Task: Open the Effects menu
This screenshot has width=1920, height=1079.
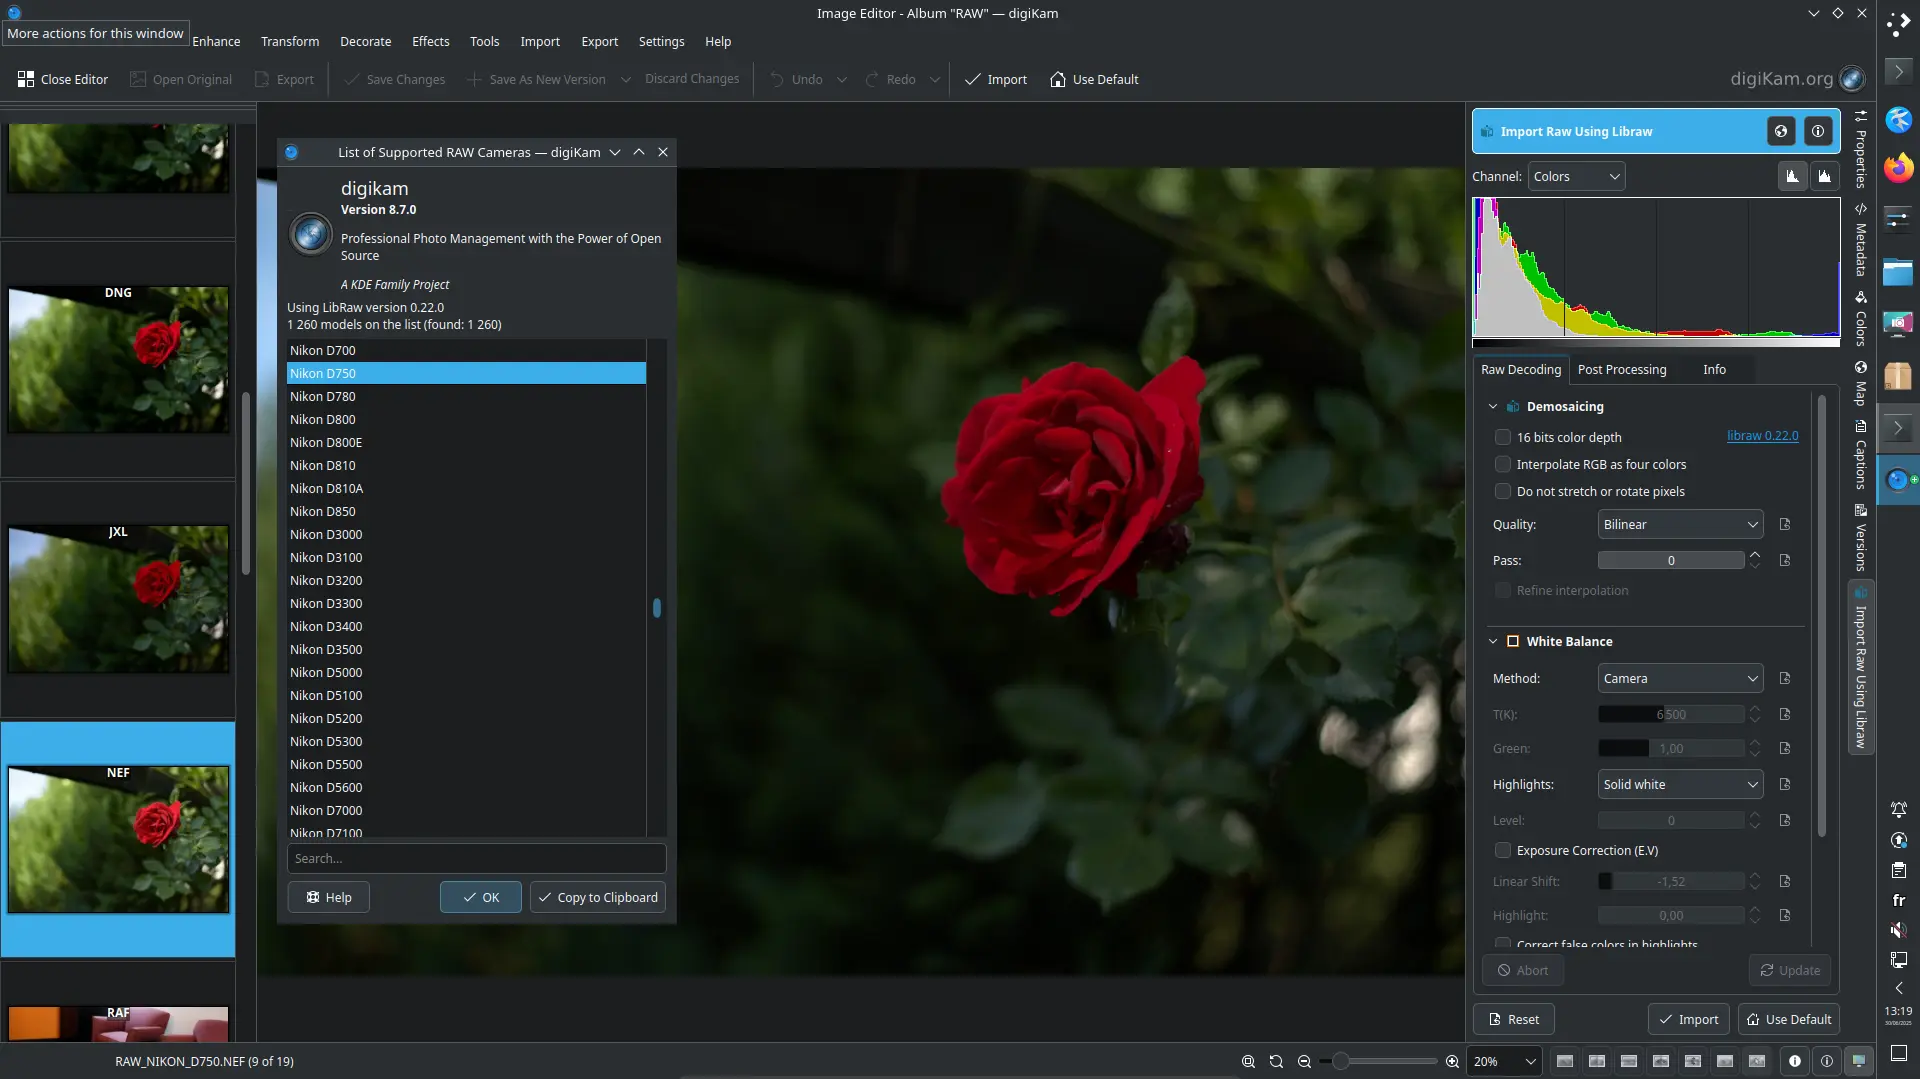Action: [x=430, y=41]
